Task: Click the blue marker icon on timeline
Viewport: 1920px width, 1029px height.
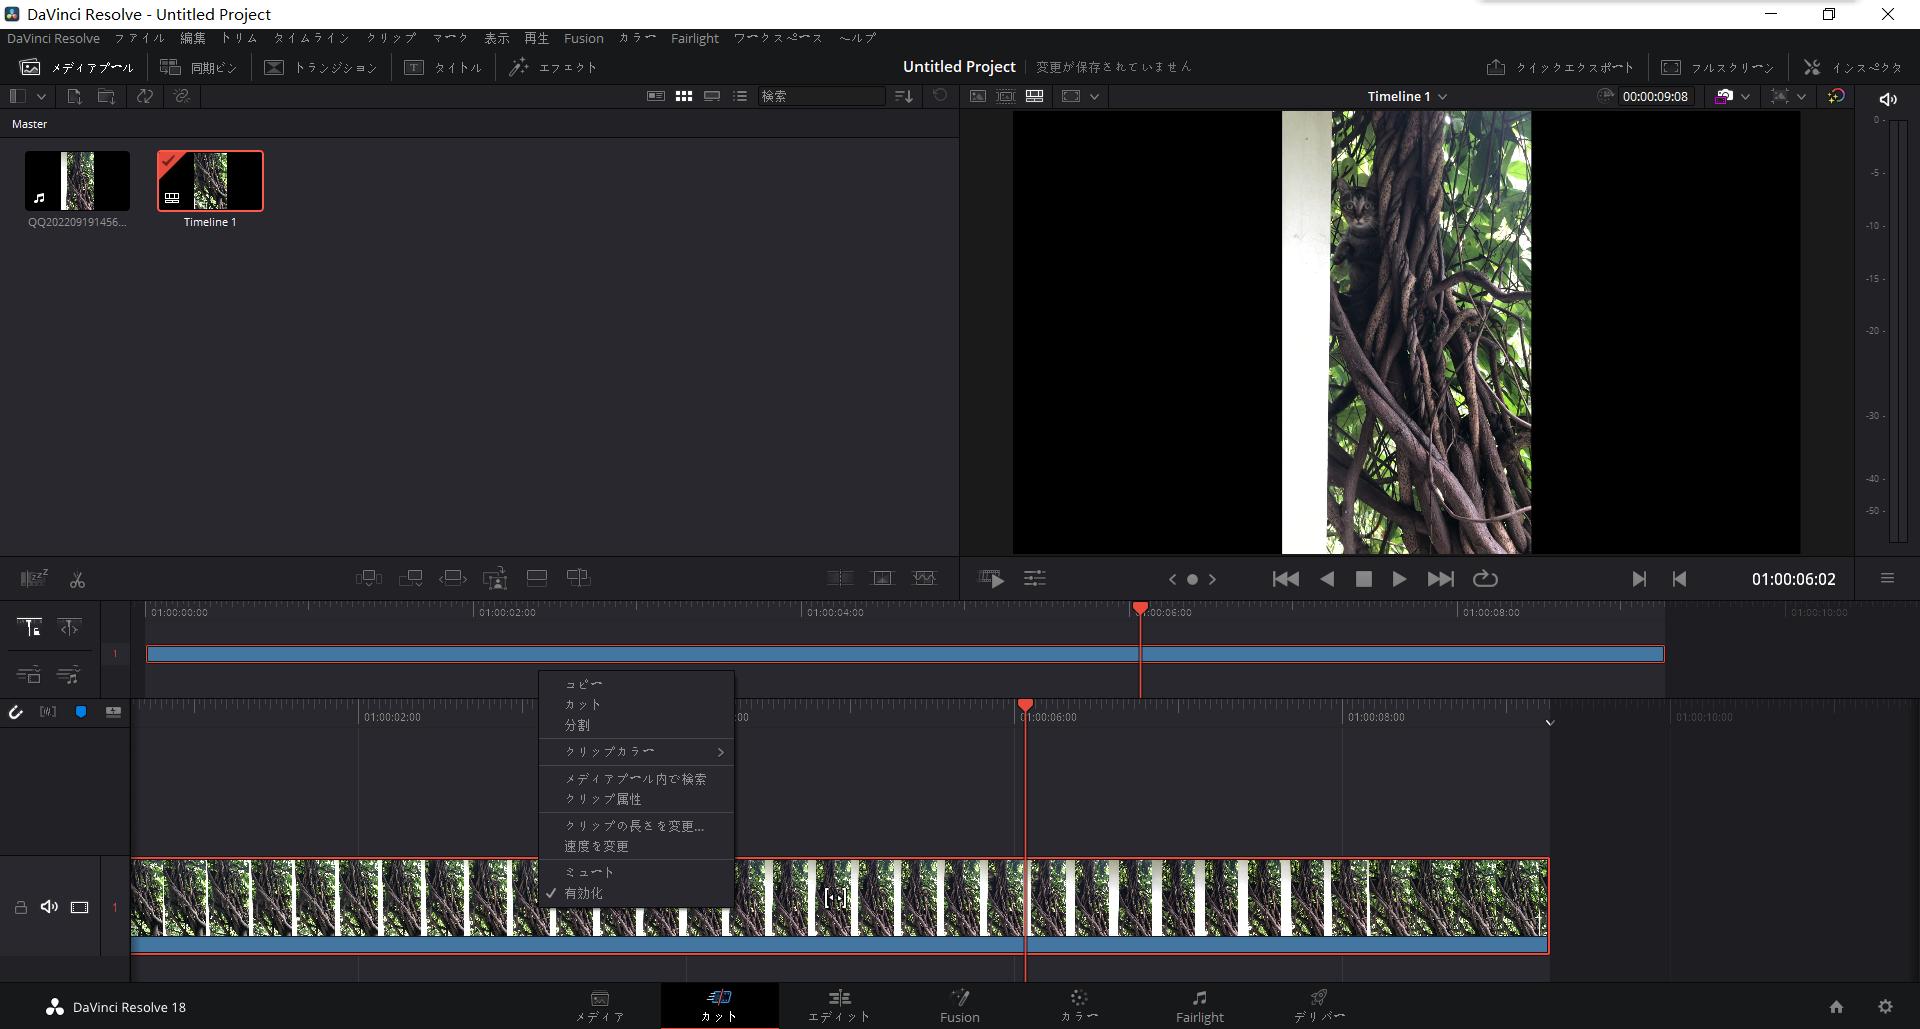Action: (x=81, y=712)
